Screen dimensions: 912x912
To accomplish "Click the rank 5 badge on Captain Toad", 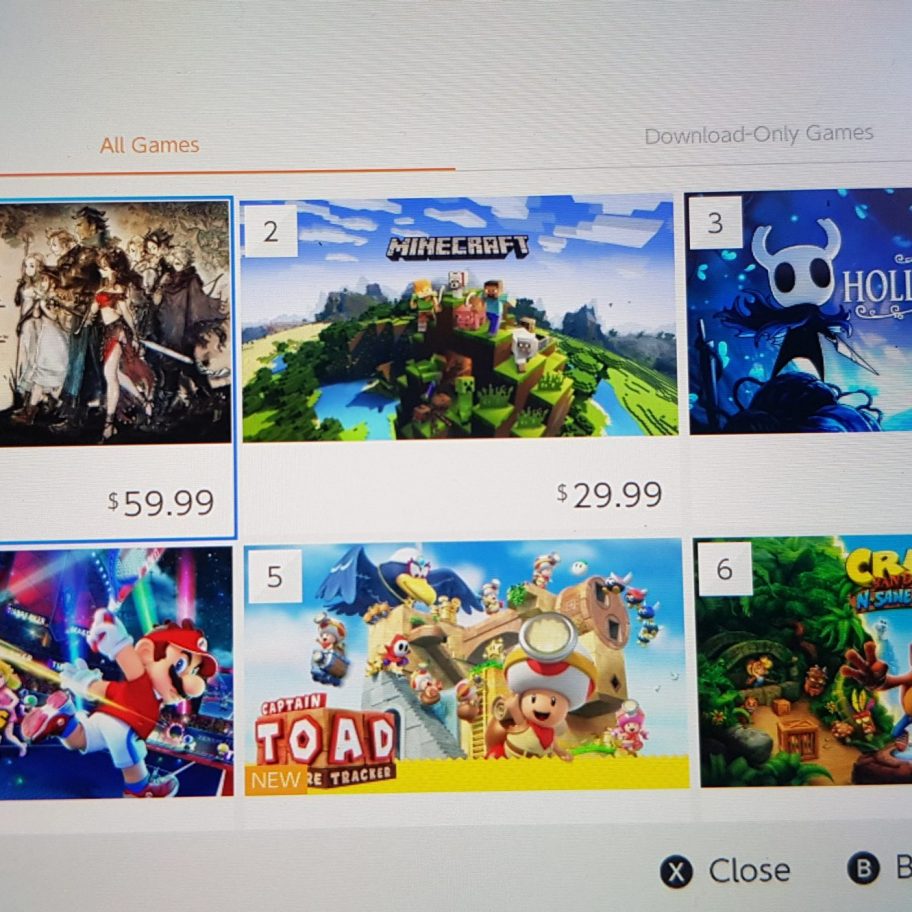I will click(x=275, y=576).
